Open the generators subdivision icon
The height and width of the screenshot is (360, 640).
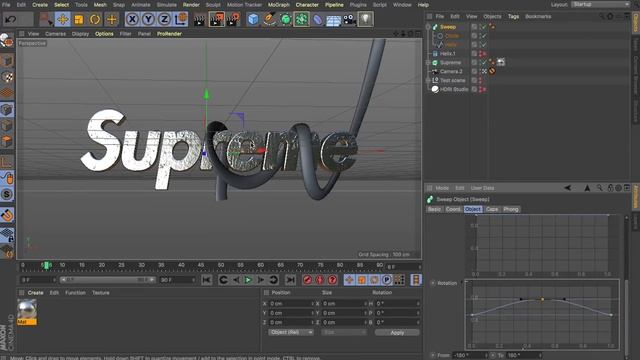tap(286, 19)
